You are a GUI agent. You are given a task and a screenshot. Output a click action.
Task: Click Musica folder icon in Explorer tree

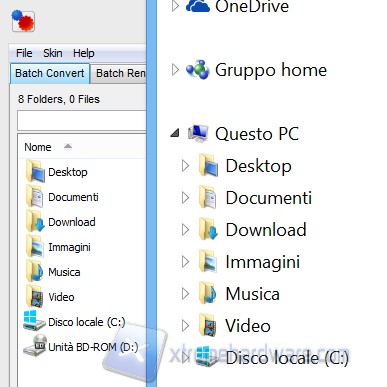click(208, 293)
